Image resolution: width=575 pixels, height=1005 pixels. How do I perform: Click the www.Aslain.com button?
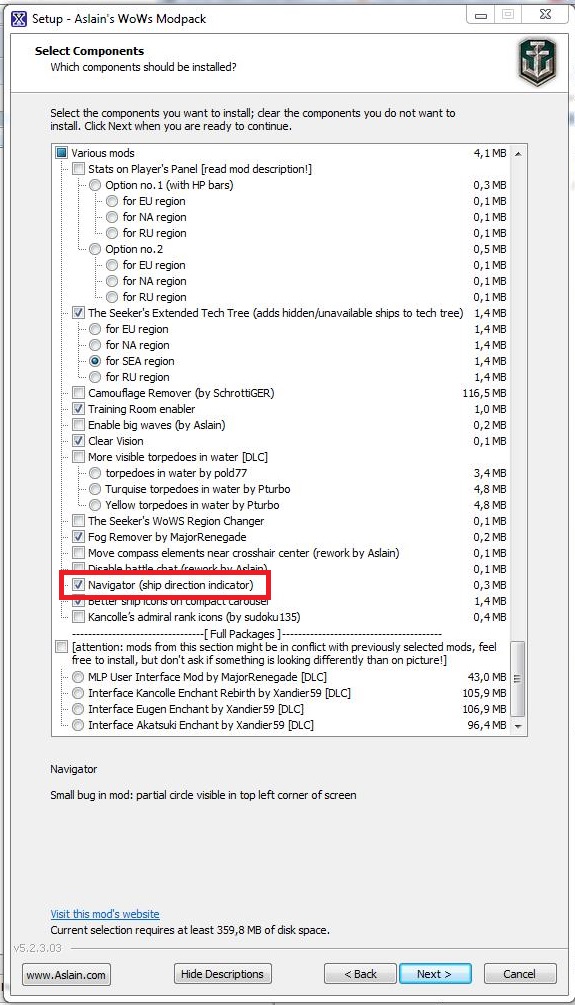(x=66, y=974)
